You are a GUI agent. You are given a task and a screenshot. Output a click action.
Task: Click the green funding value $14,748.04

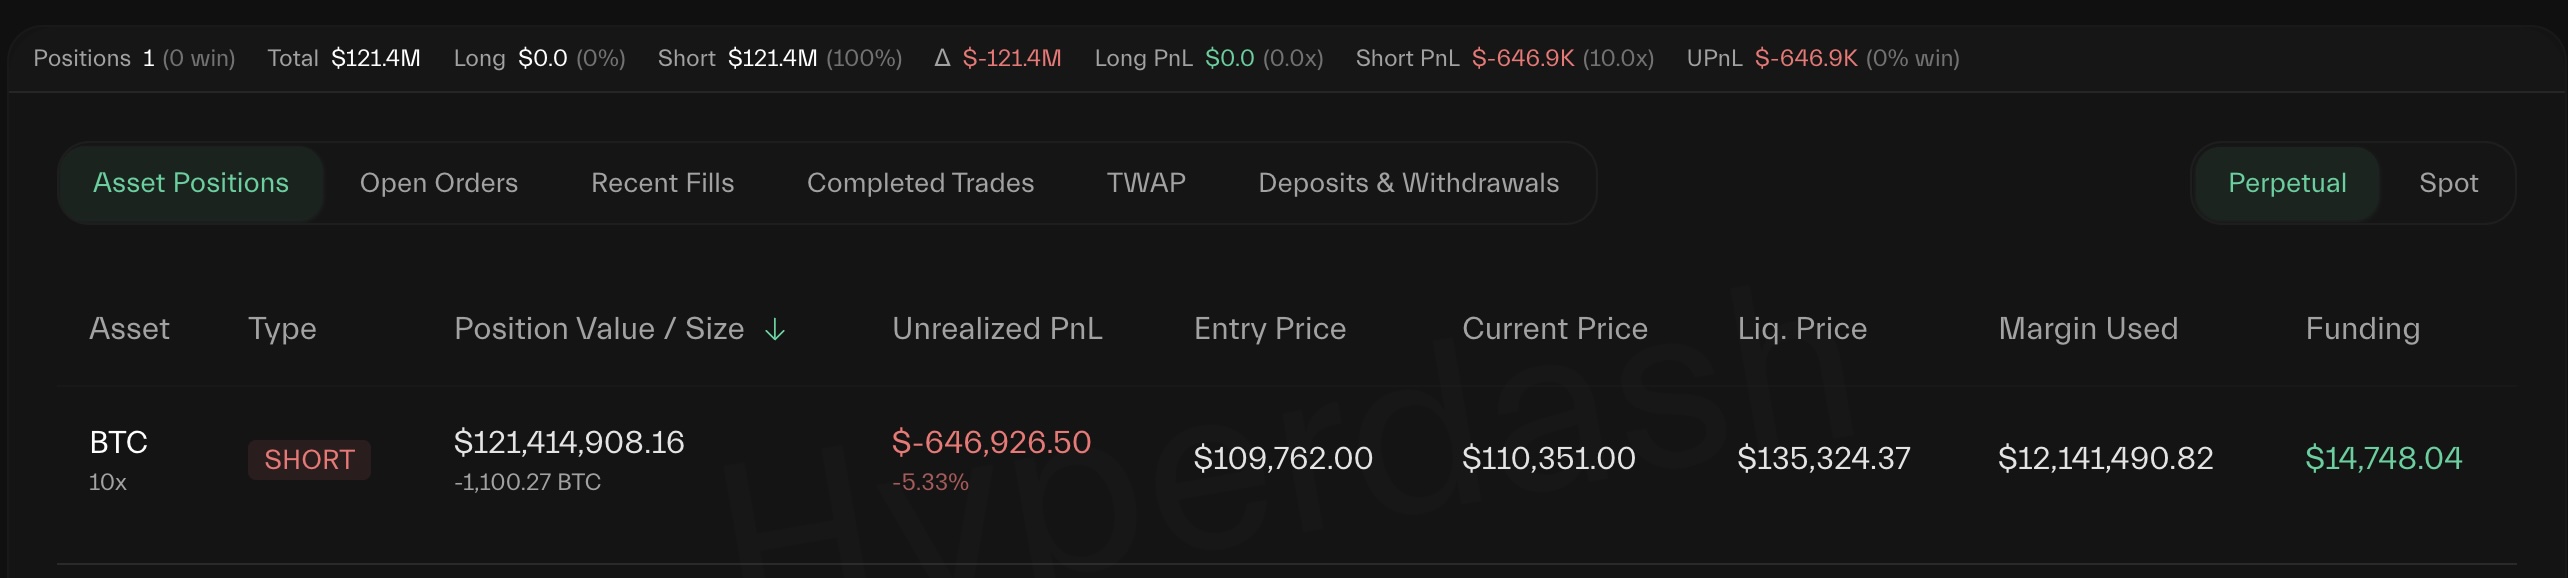[2383, 458]
